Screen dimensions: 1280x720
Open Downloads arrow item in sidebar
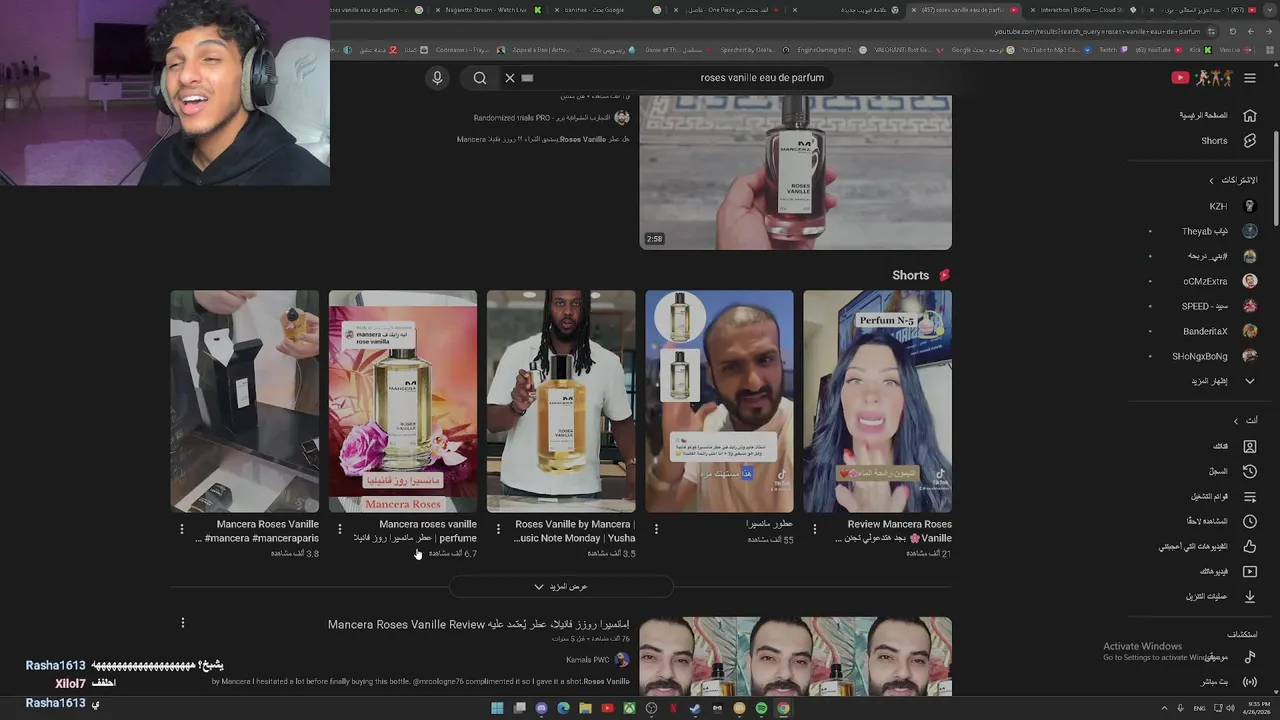(1220, 597)
